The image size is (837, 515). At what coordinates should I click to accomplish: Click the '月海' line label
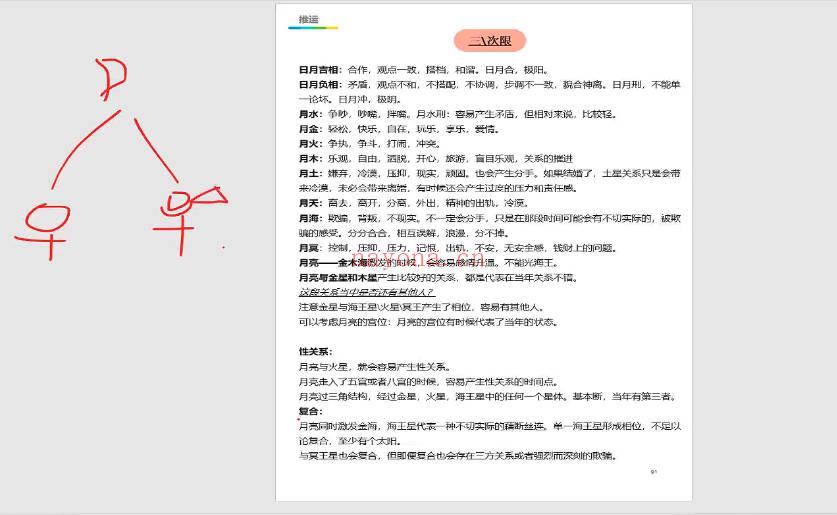(309, 218)
